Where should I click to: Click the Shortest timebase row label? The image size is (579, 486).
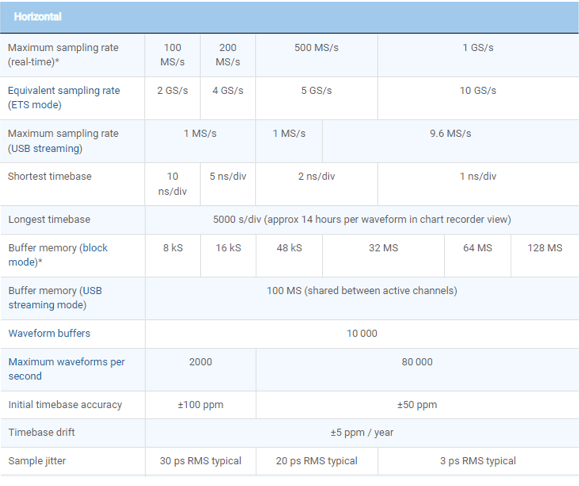49,177
